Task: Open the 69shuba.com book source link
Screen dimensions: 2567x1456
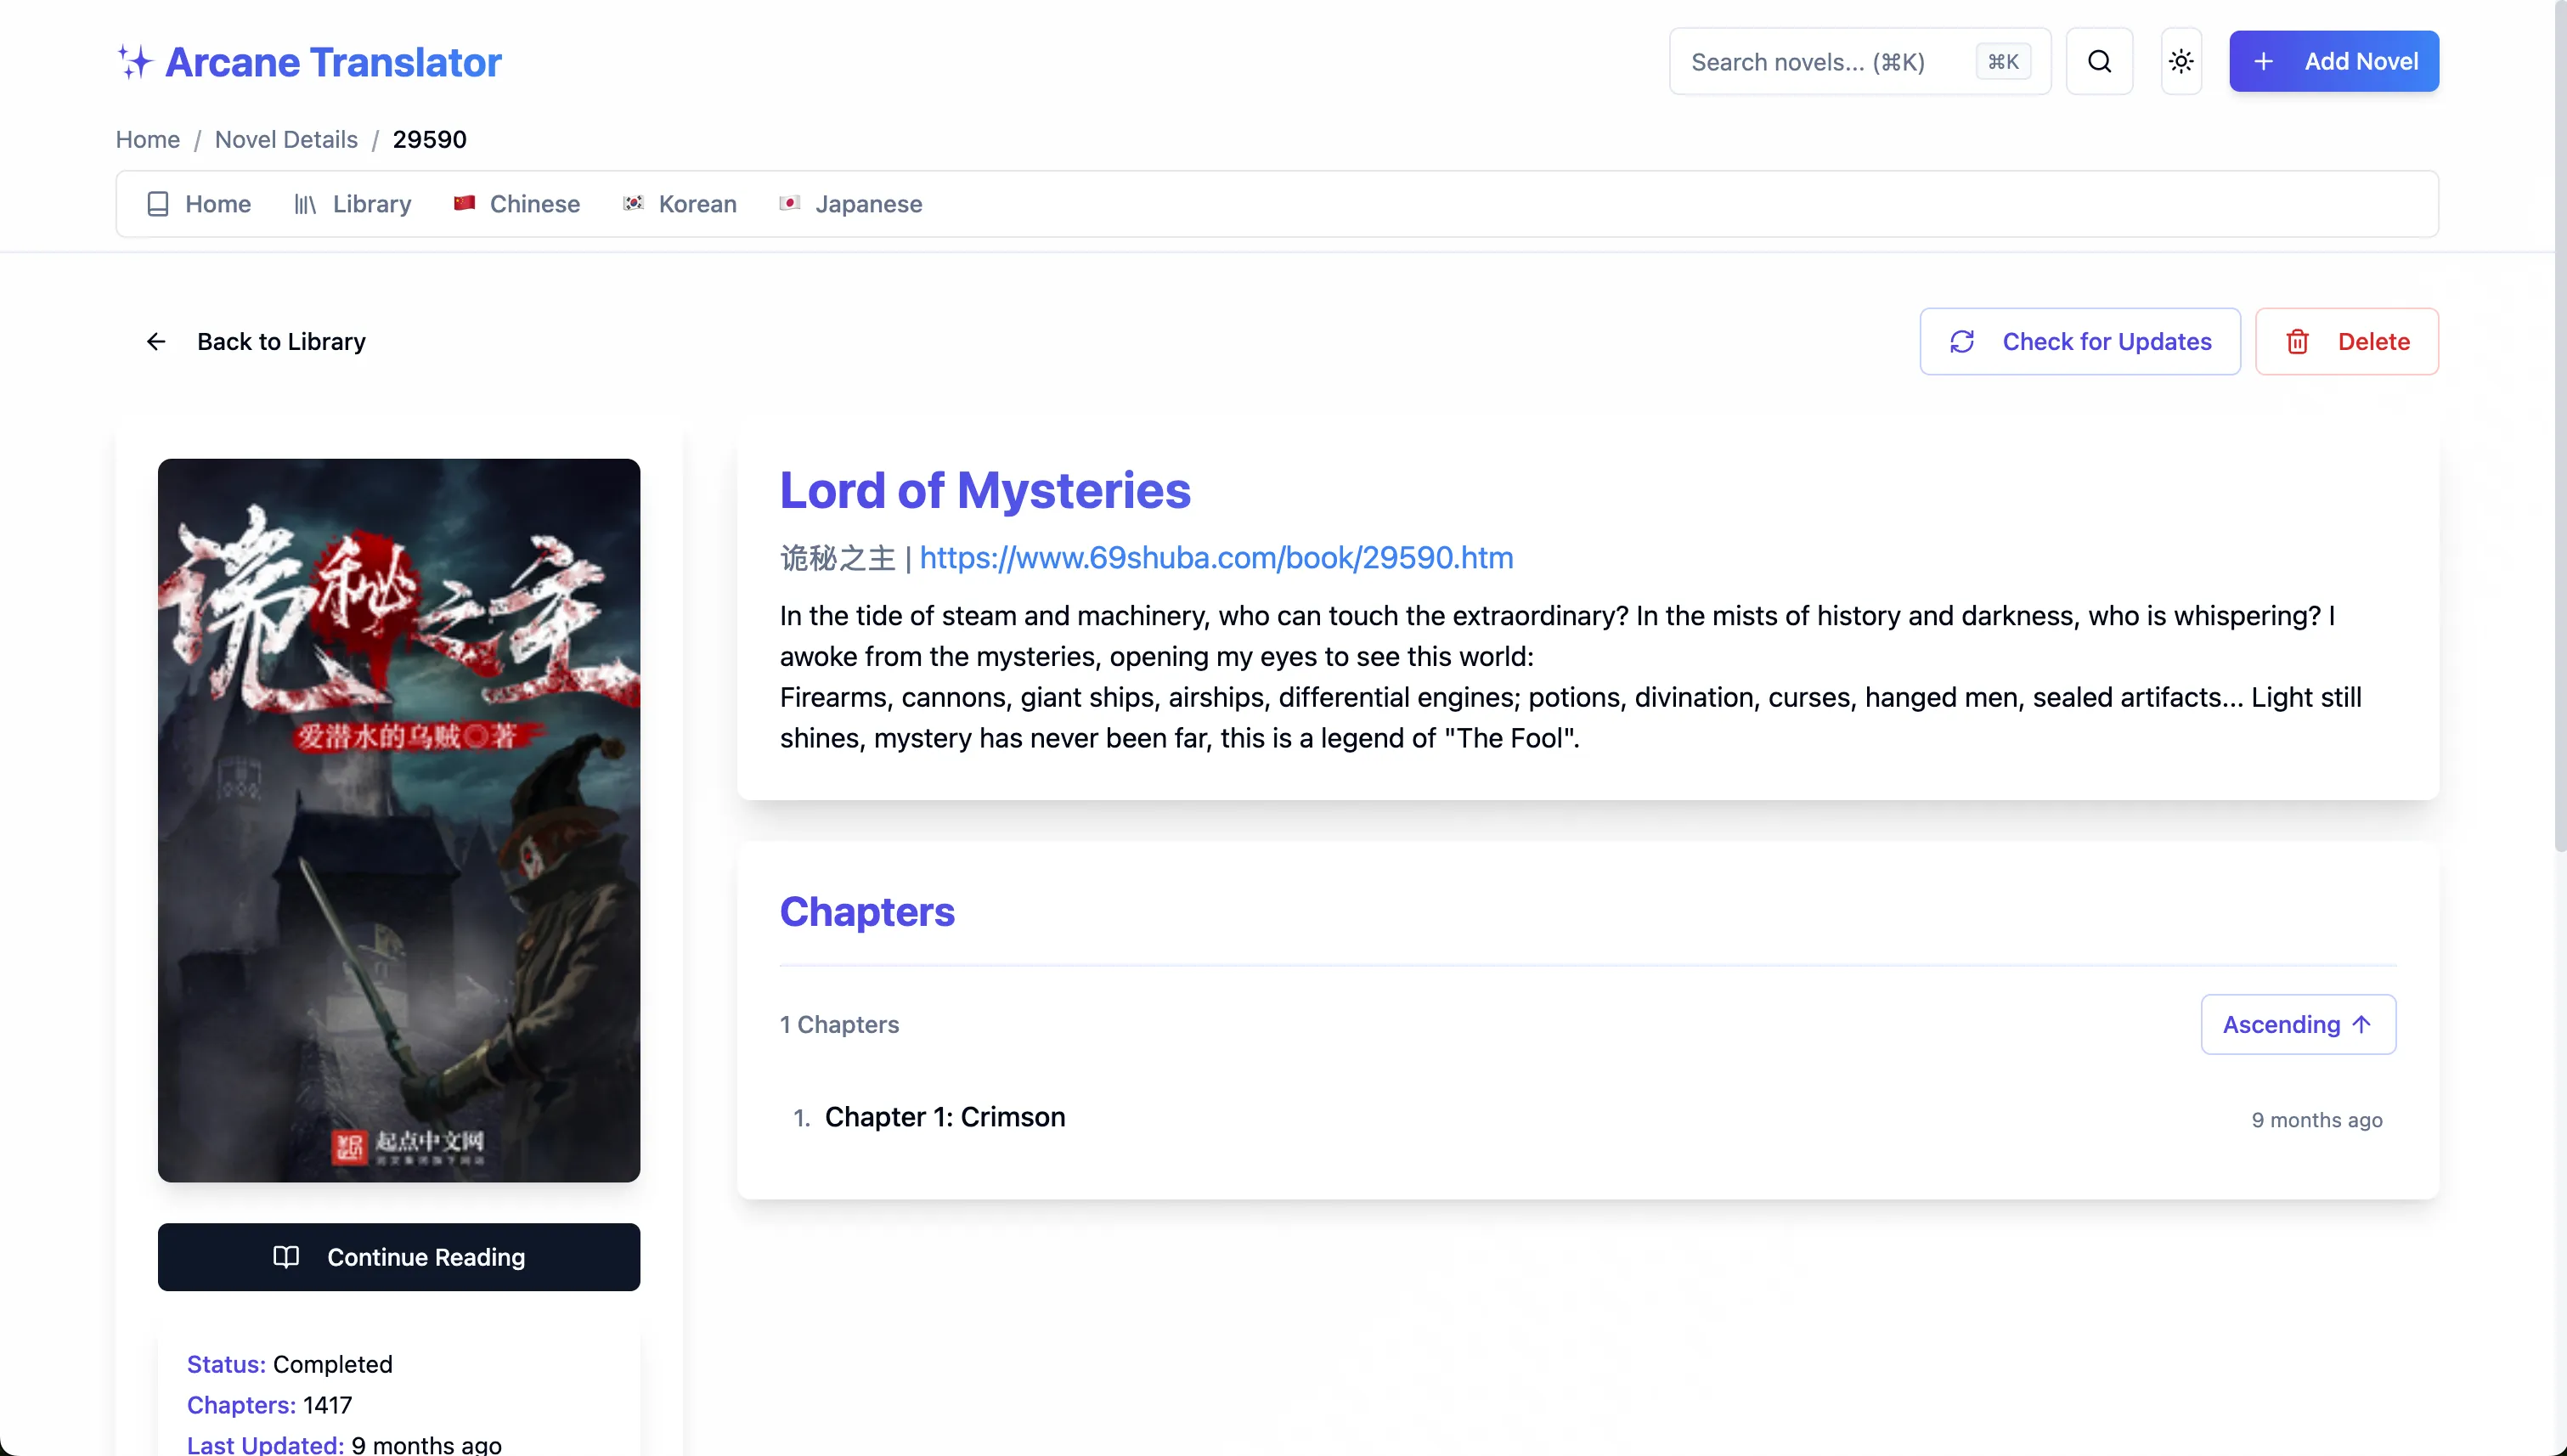Action: click(1216, 558)
